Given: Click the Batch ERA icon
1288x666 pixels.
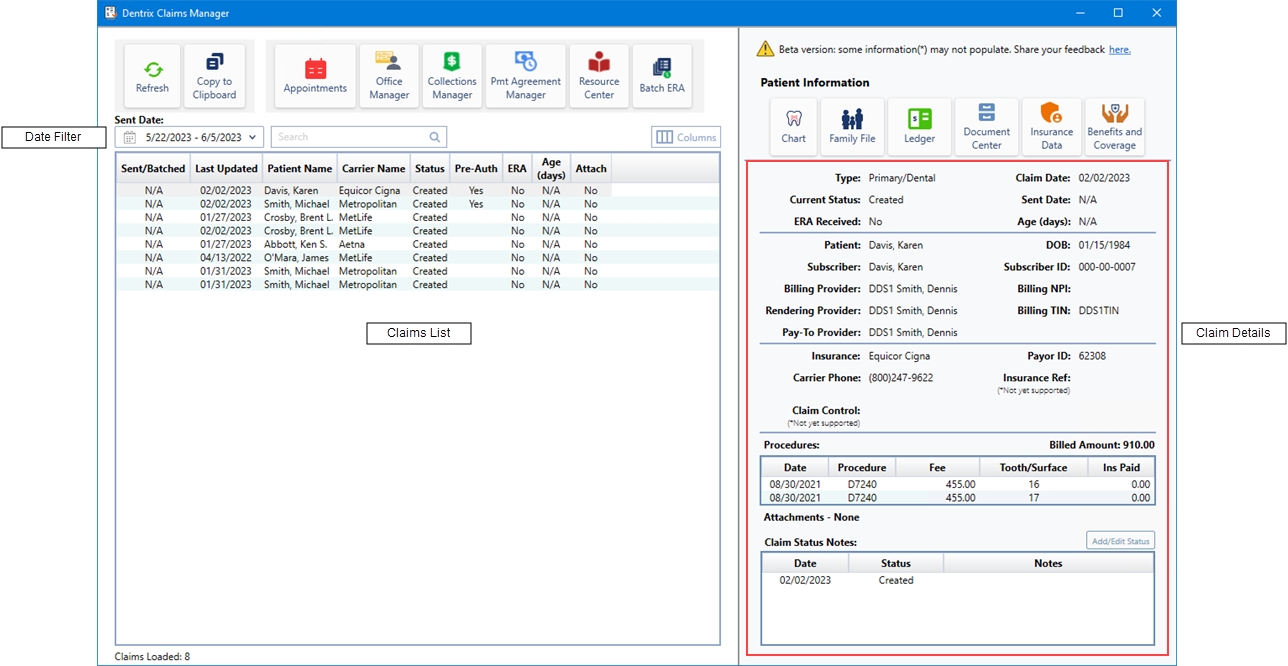Looking at the screenshot, I should [662, 77].
